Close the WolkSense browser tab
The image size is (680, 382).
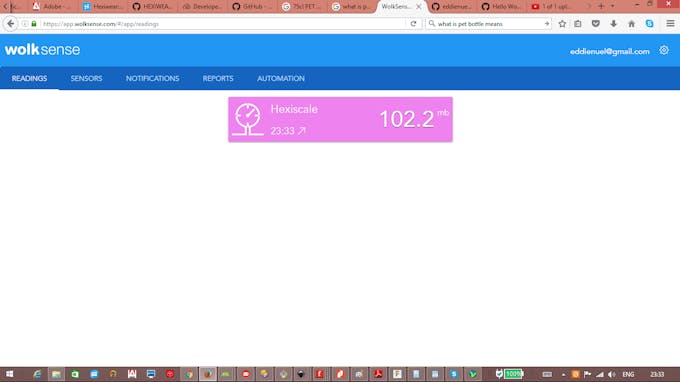[418, 7]
